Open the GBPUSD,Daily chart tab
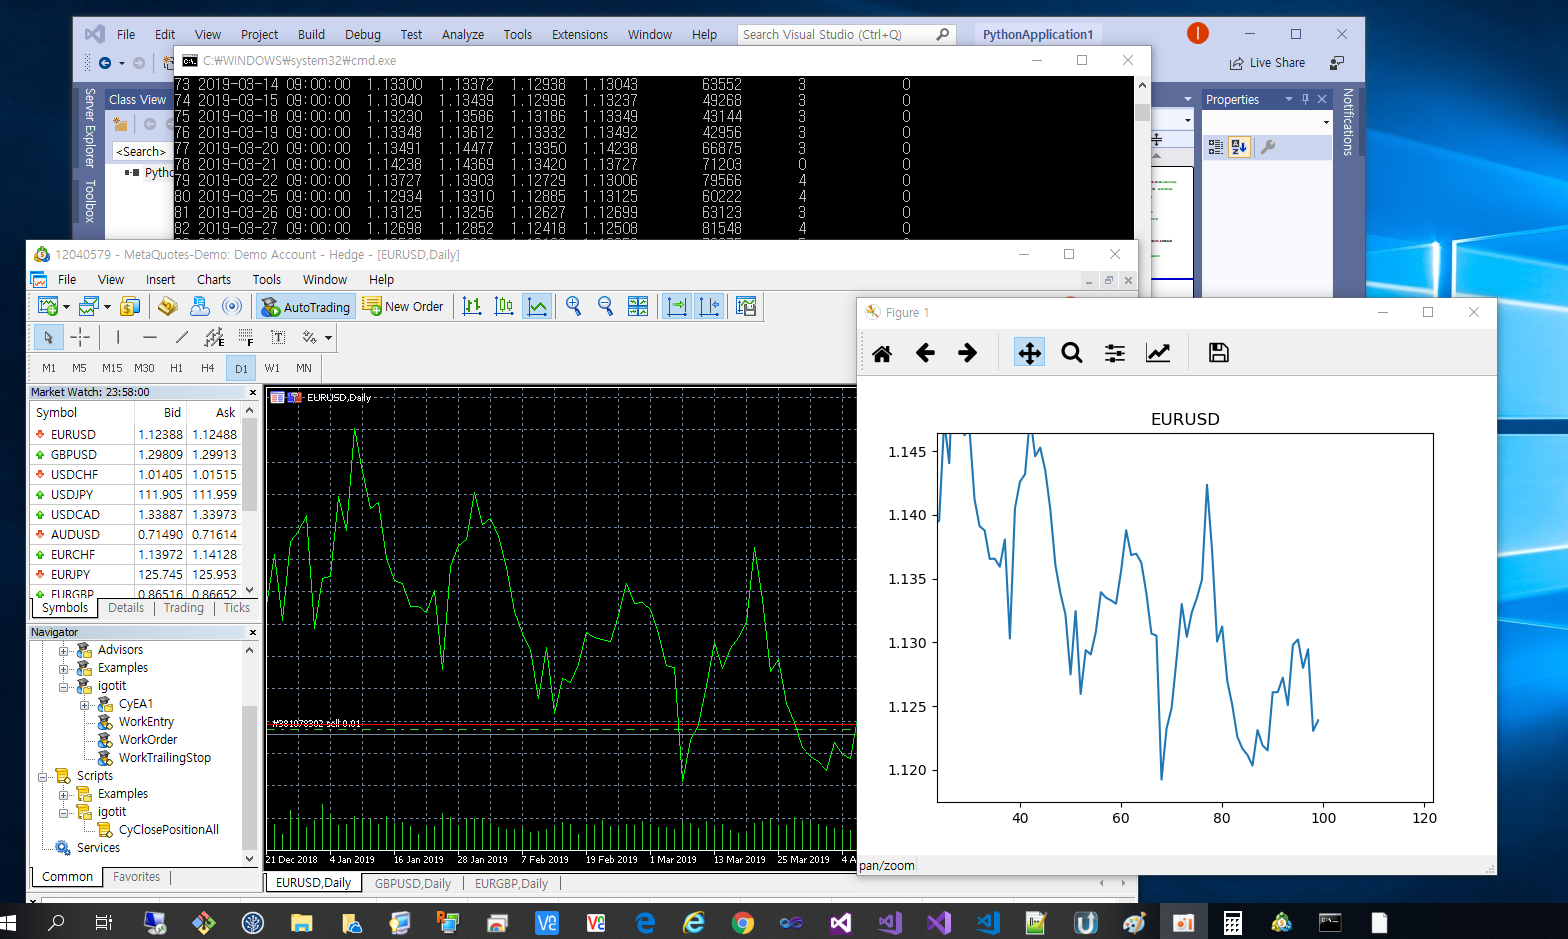The width and height of the screenshot is (1568, 939). pyautogui.click(x=413, y=884)
